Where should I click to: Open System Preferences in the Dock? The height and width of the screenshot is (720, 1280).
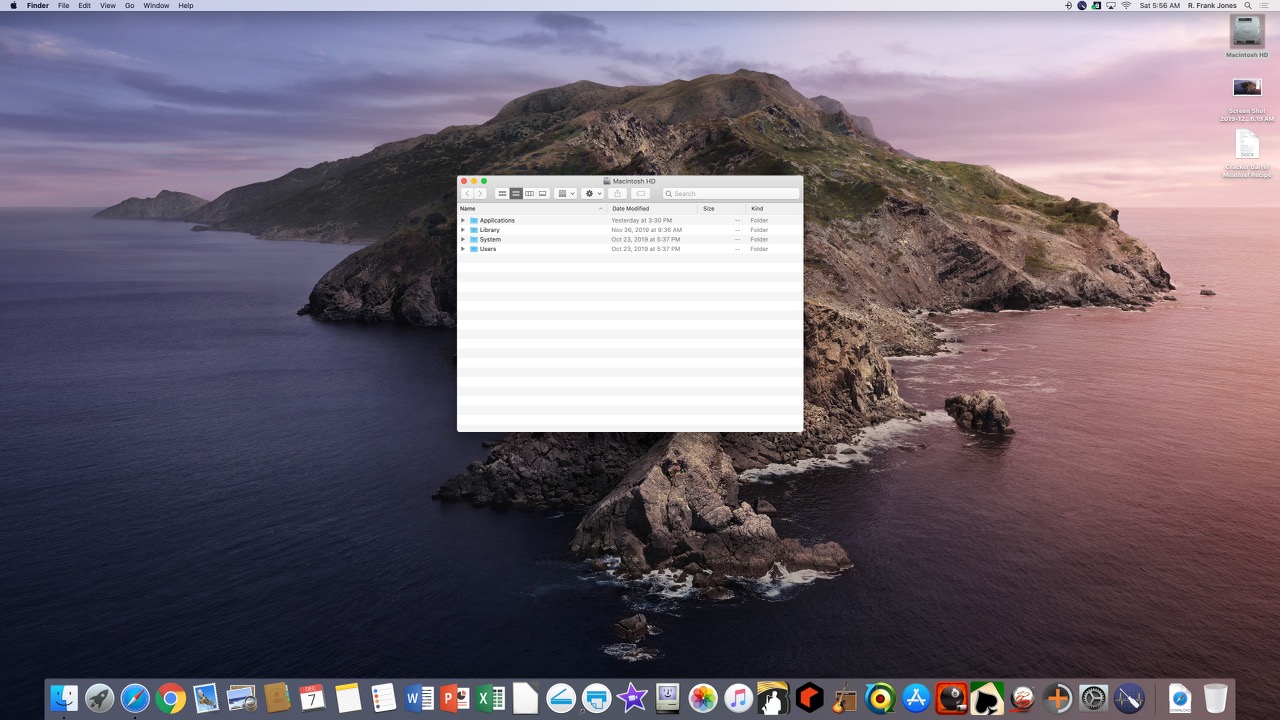click(1093, 698)
